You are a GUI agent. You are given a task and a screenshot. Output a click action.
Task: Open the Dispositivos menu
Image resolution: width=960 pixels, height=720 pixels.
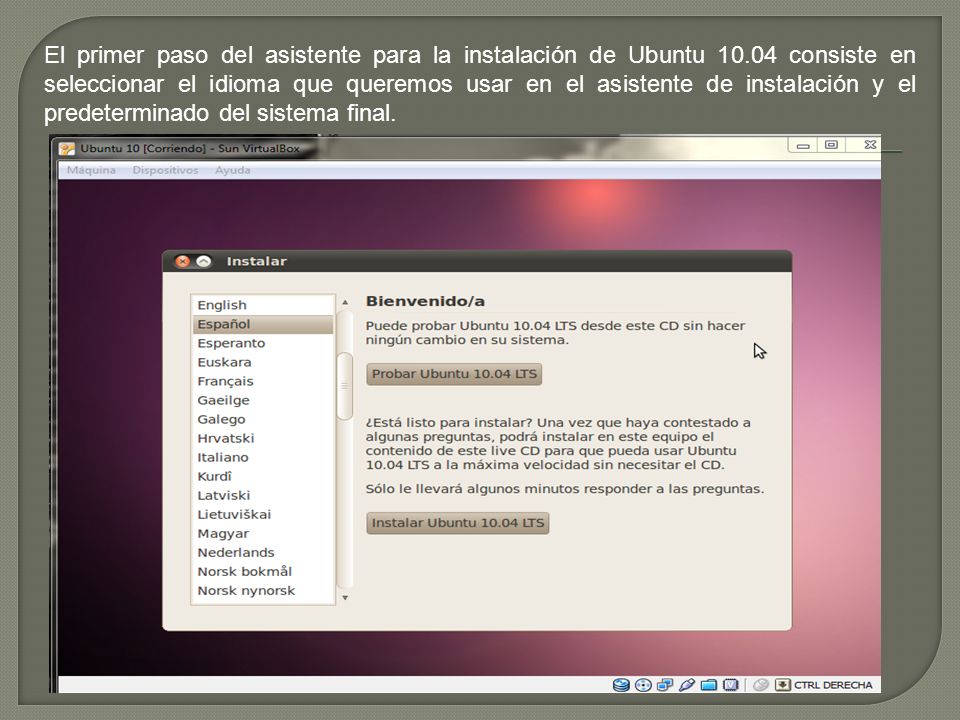[165, 170]
